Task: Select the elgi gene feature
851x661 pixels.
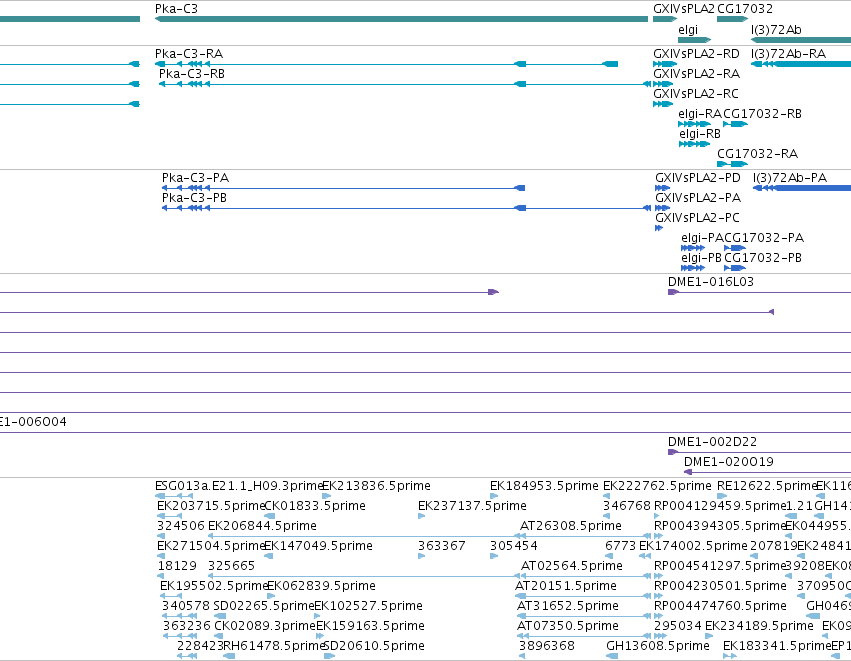Action: pos(695,40)
